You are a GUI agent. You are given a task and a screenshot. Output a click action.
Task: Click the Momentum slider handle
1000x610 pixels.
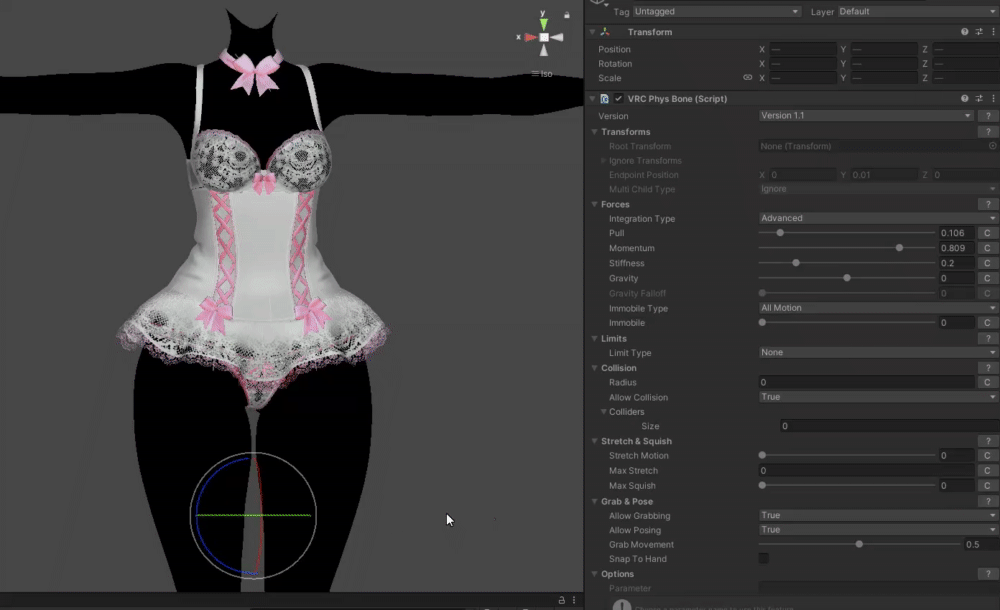[899, 248]
